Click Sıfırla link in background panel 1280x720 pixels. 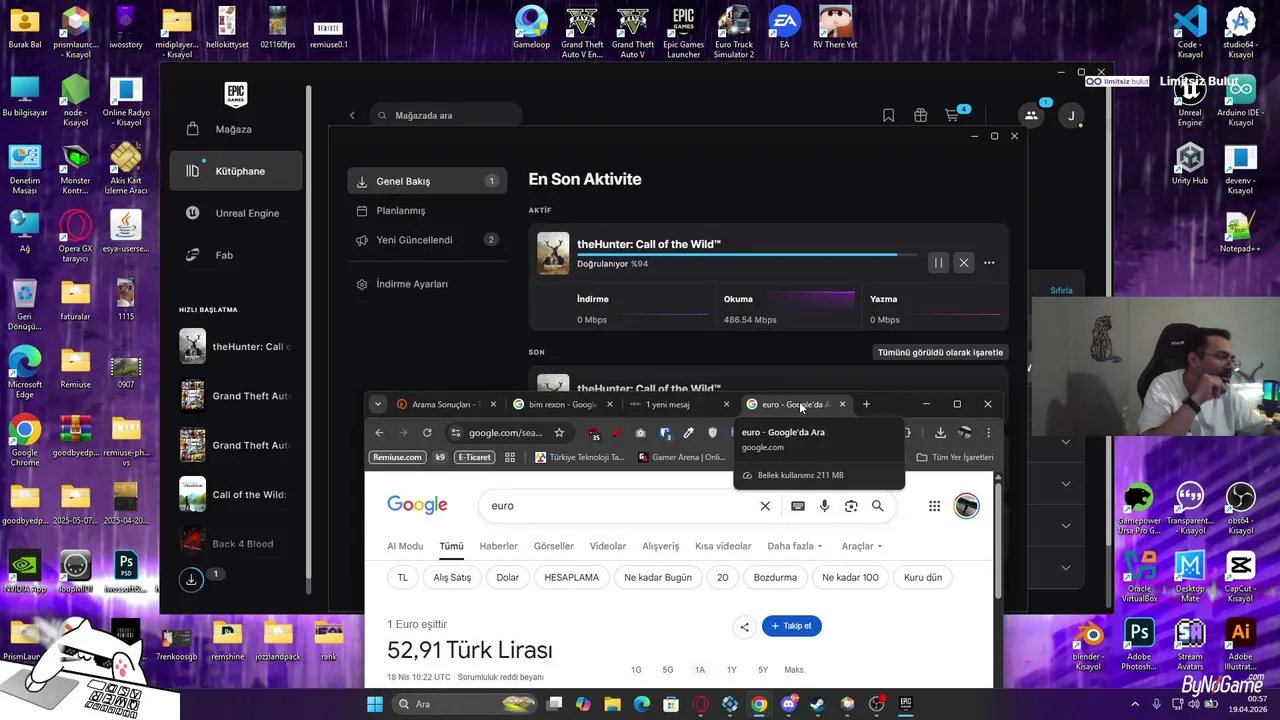pos(1061,290)
